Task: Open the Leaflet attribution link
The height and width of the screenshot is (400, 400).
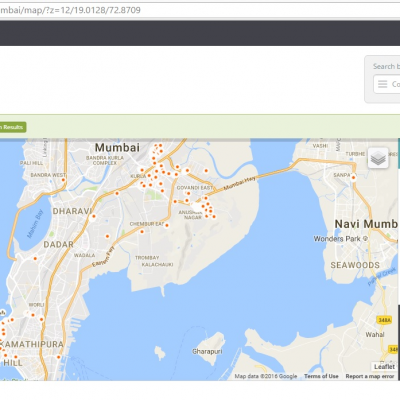Action: click(384, 367)
